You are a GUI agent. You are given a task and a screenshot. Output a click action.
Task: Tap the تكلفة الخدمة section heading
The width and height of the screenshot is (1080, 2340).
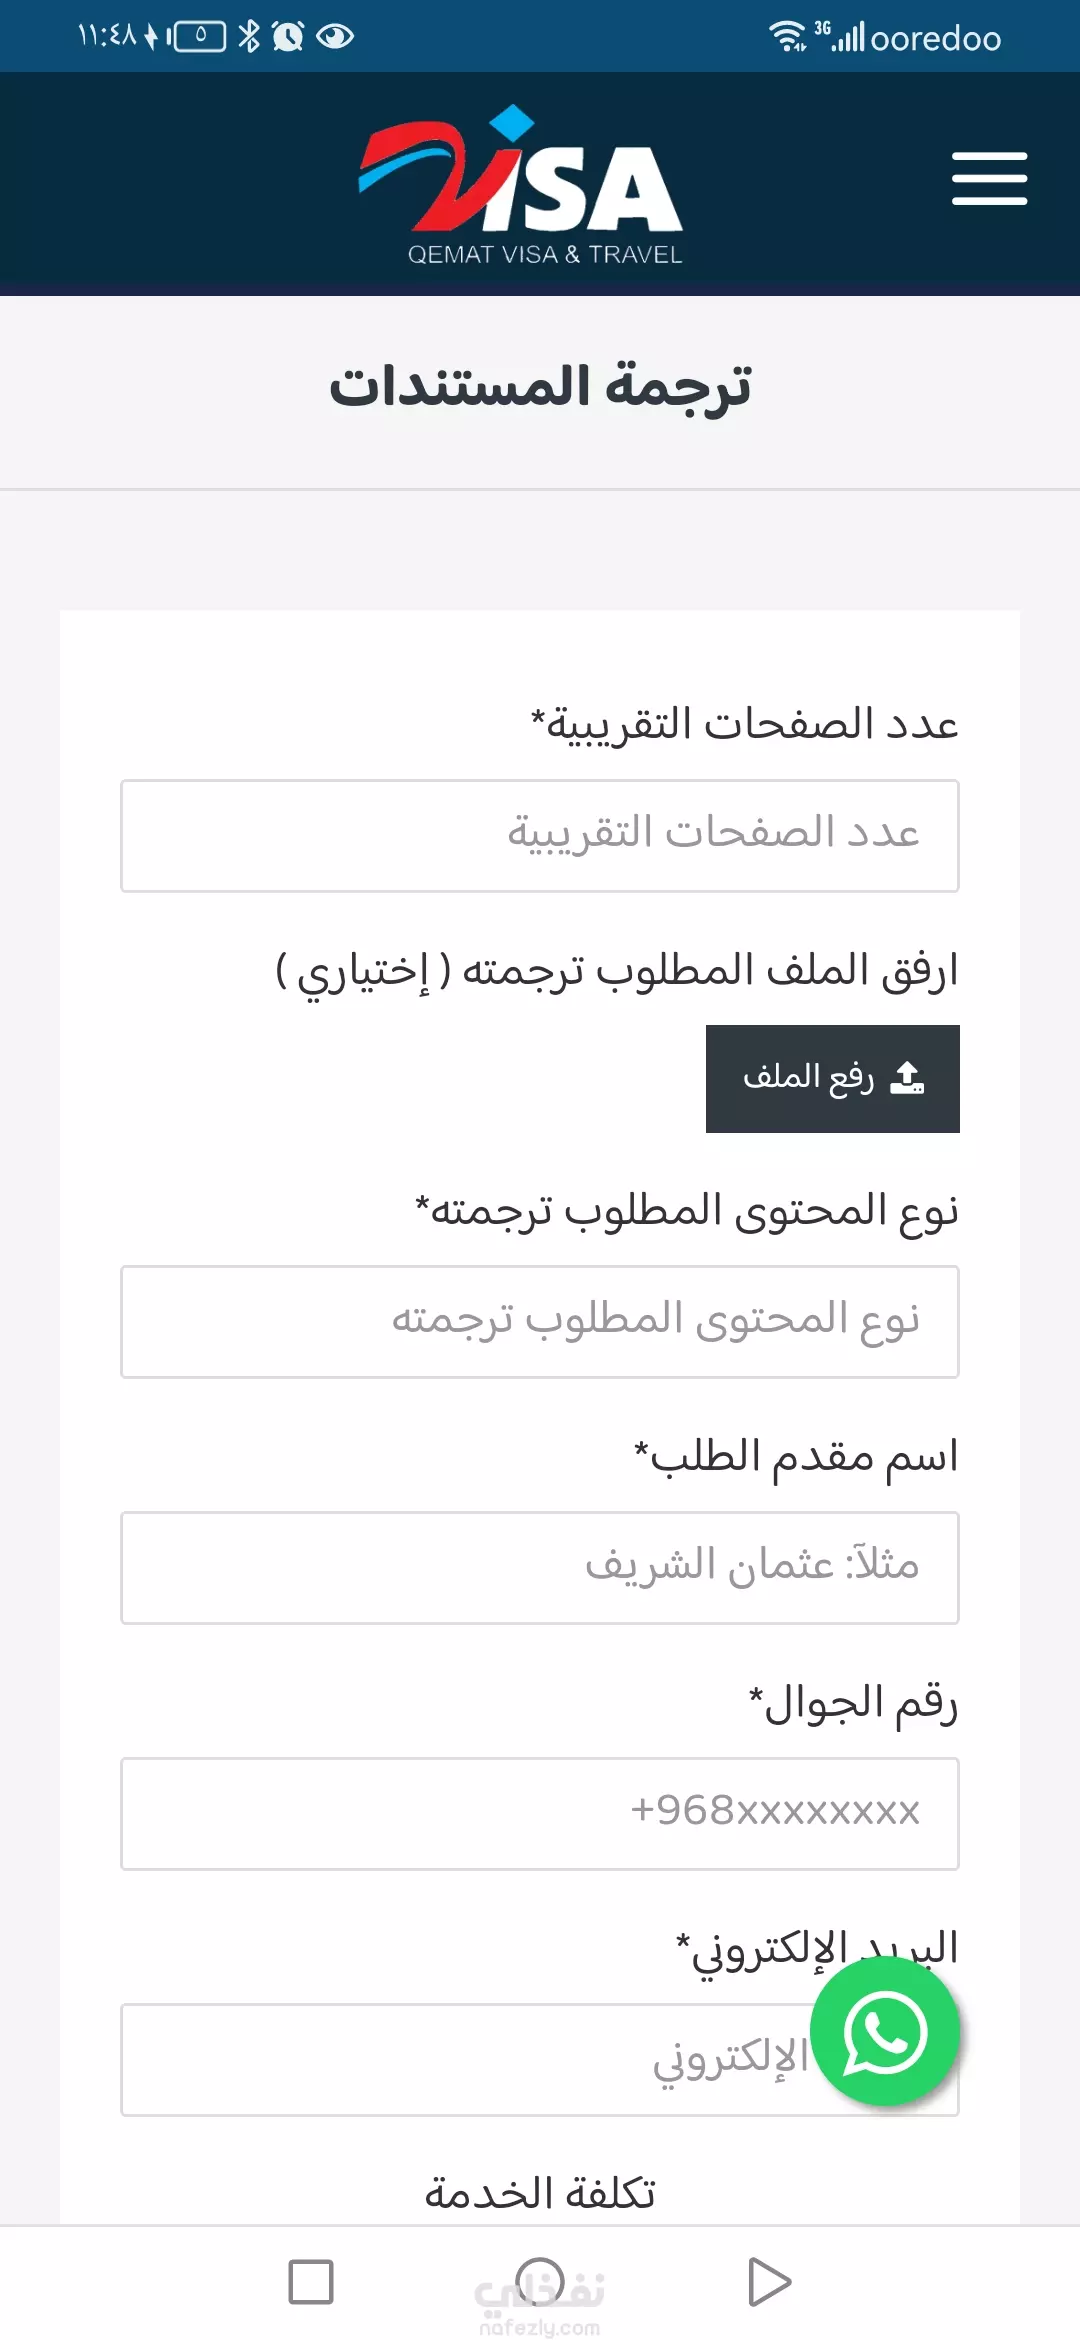pos(540,2194)
